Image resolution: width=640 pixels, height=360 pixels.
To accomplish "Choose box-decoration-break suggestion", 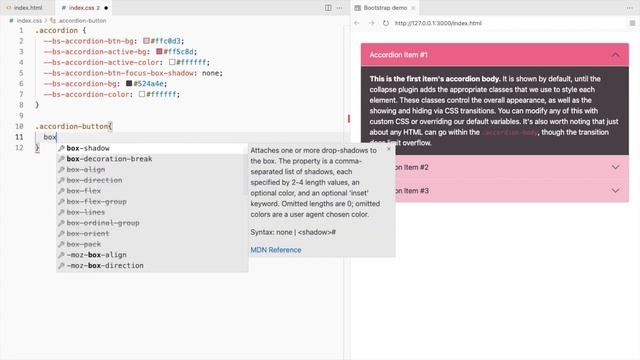I will (x=152, y=159).
